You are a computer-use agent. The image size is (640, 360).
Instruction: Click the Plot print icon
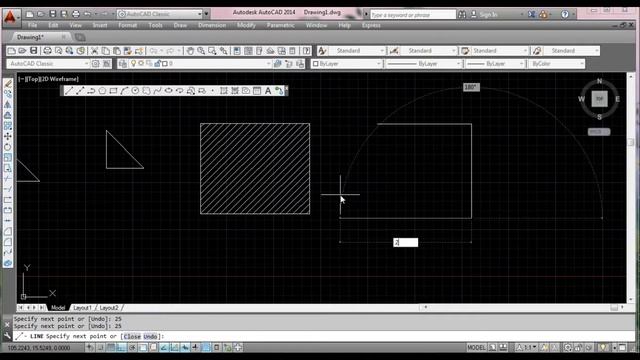(x=47, y=51)
